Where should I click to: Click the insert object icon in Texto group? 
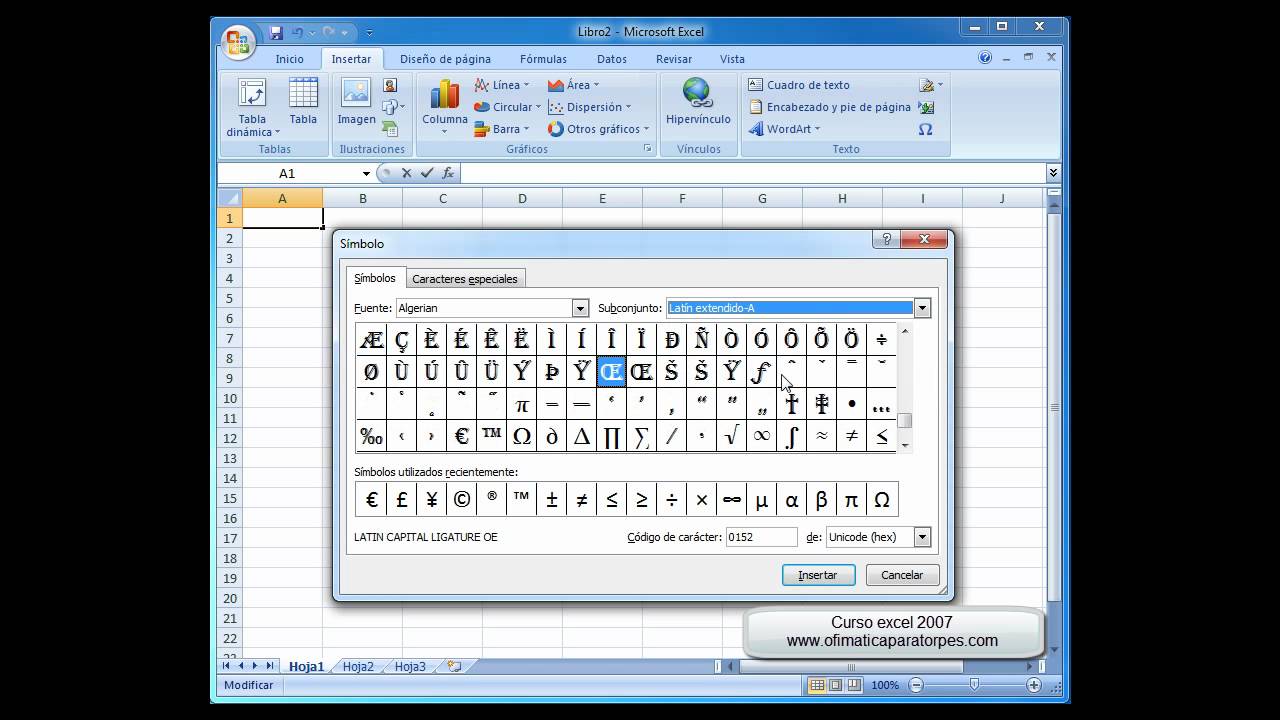coord(926,107)
